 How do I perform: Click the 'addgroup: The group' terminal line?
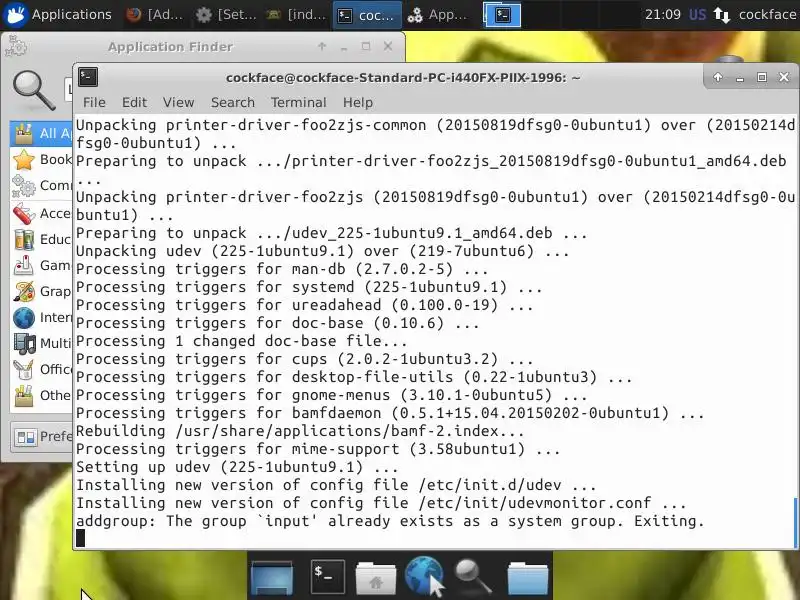[390, 521]
